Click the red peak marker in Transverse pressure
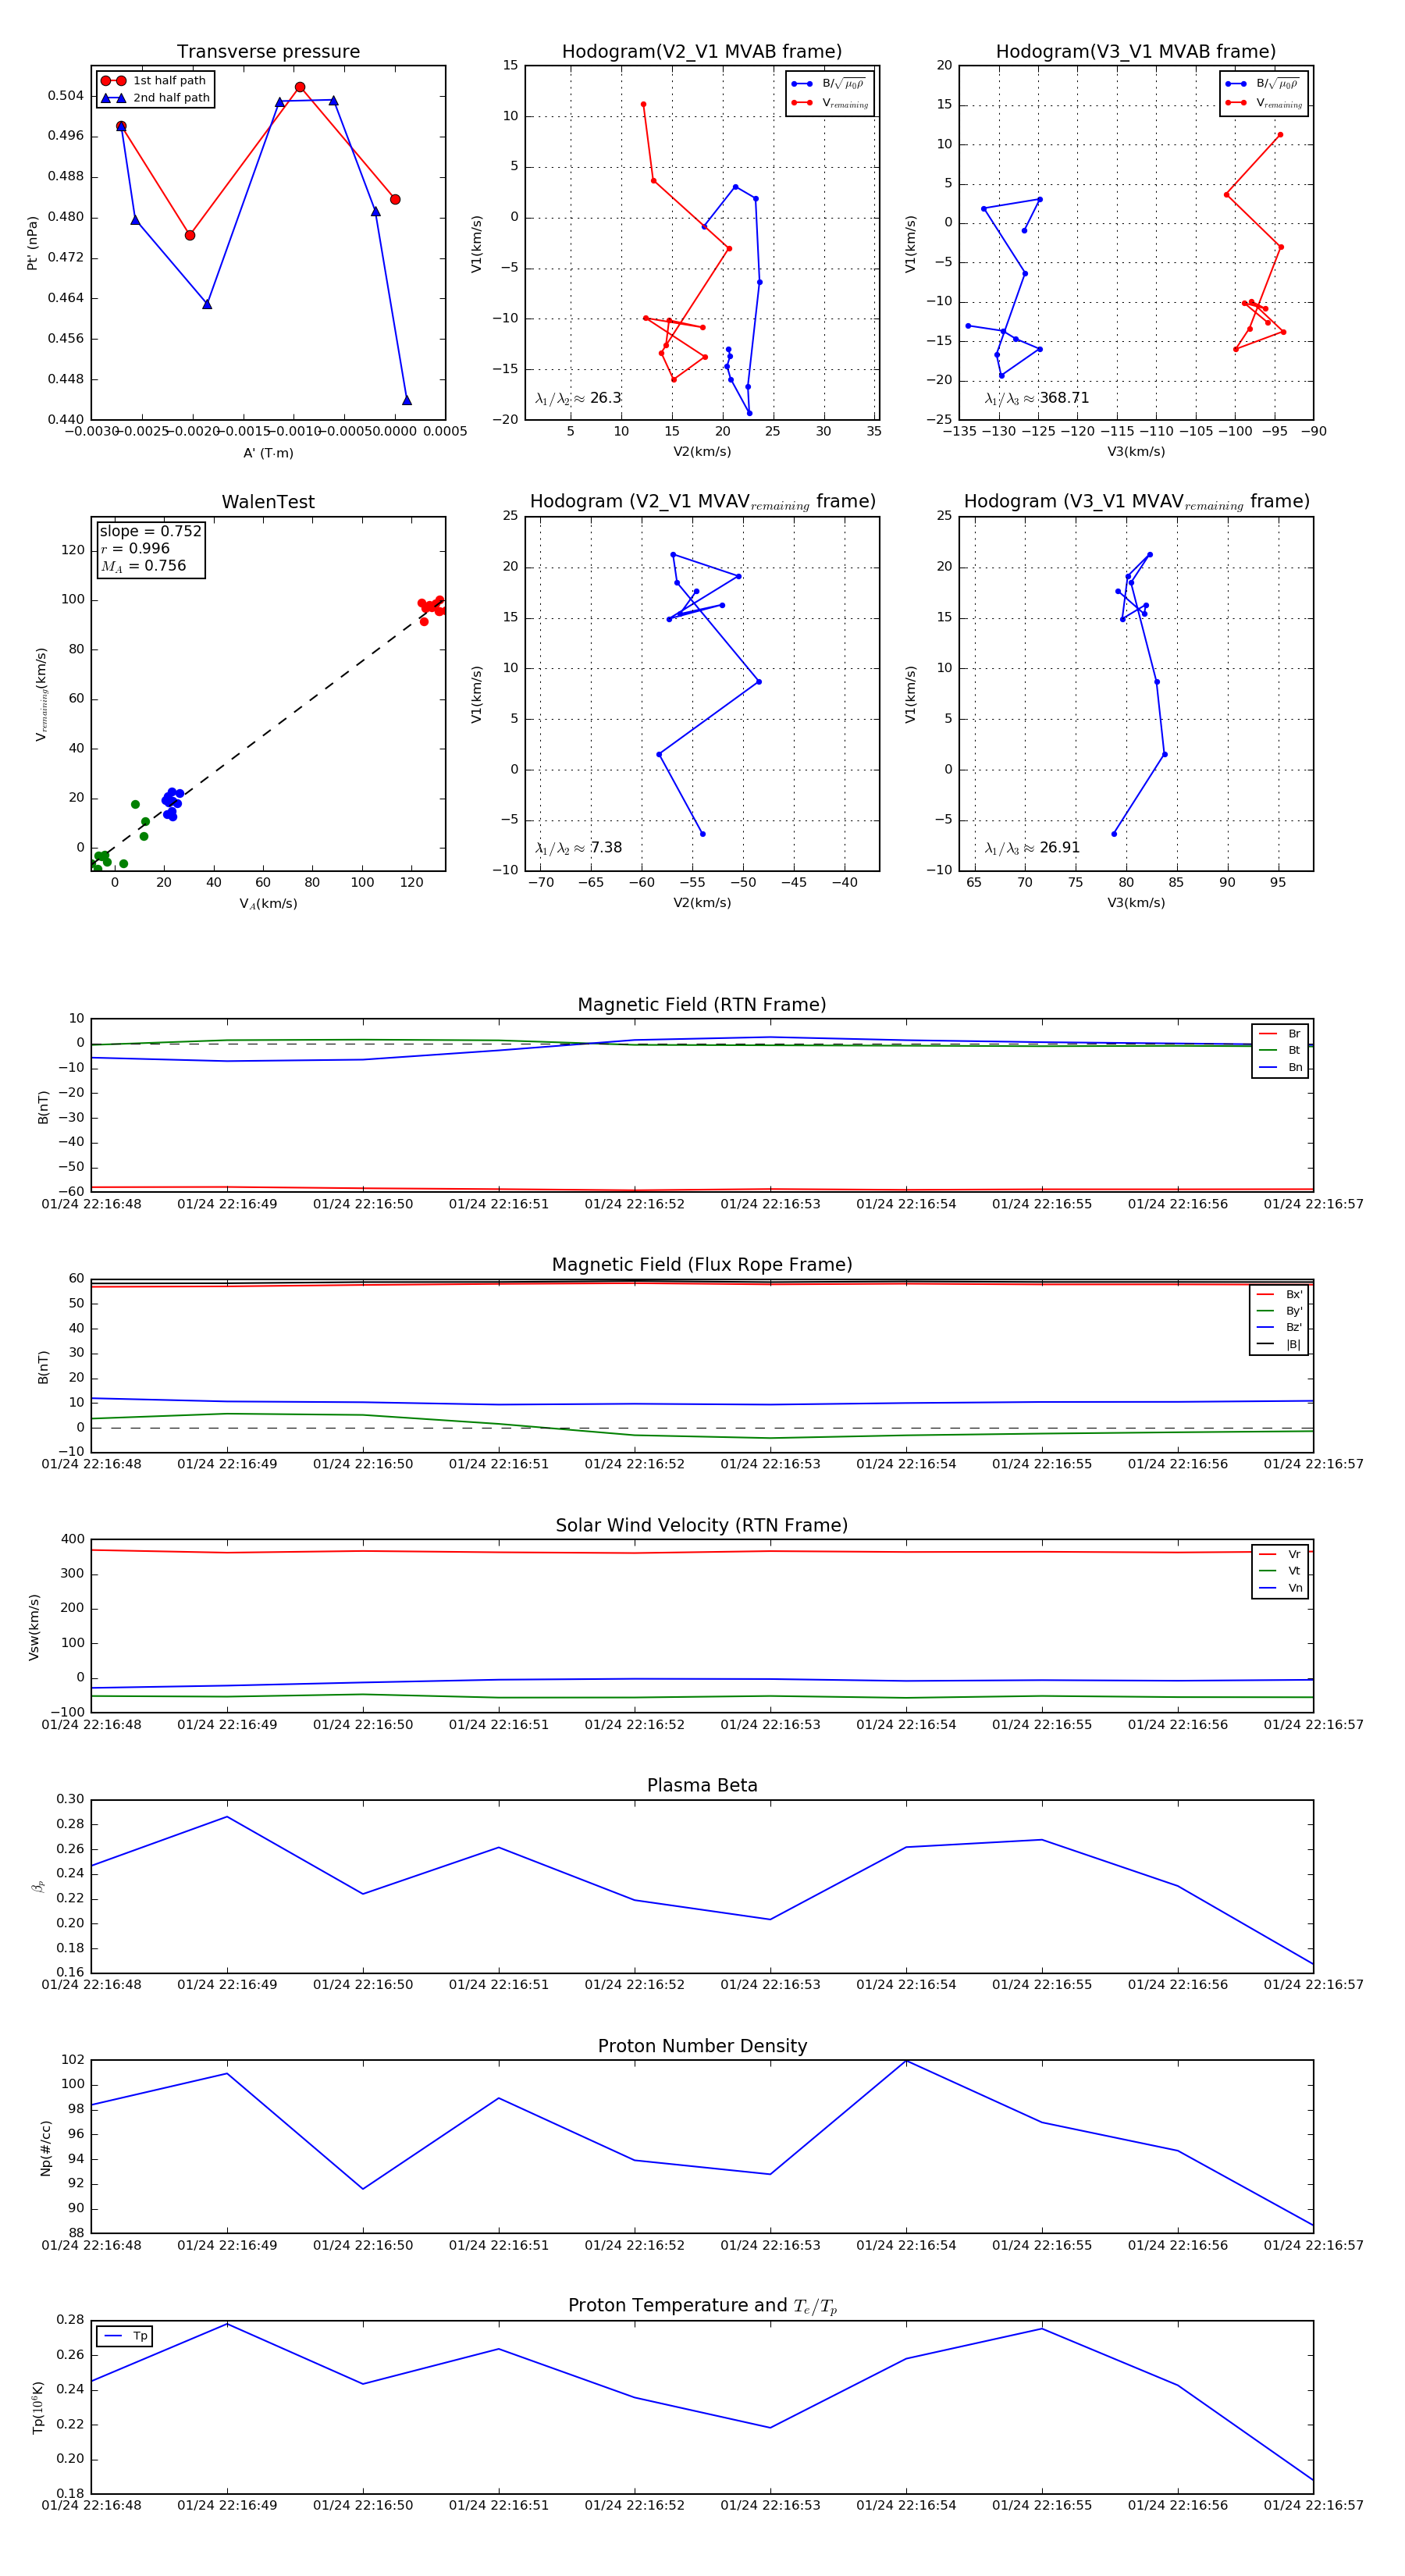Viewport: 1405px width, 2576px height. [300, 87]
